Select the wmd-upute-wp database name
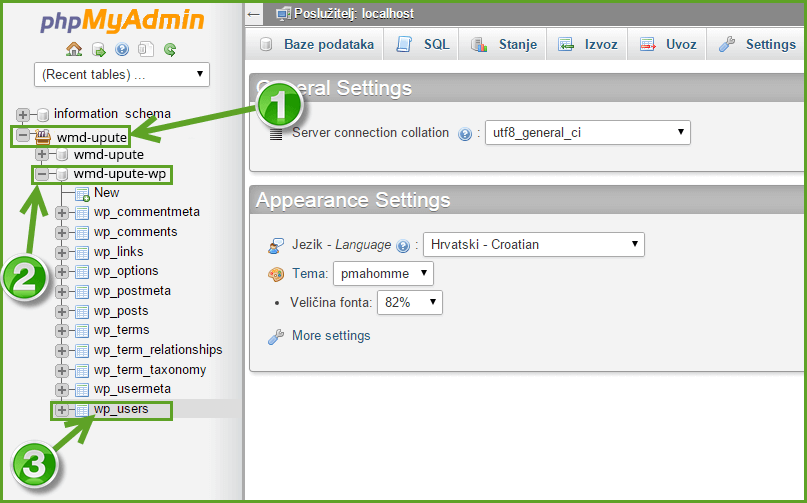807x503 pixels. point(119,174)
